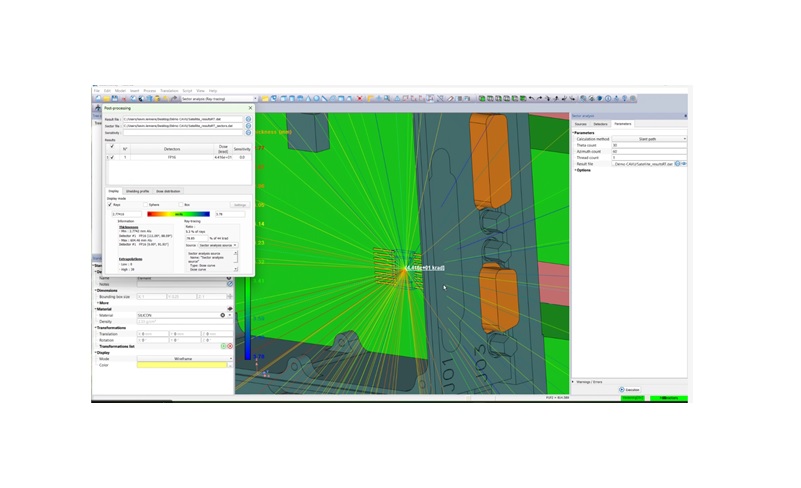801x488 pixels.
Task: Click the red X delete toolbar icon
Action: [359, 99]
